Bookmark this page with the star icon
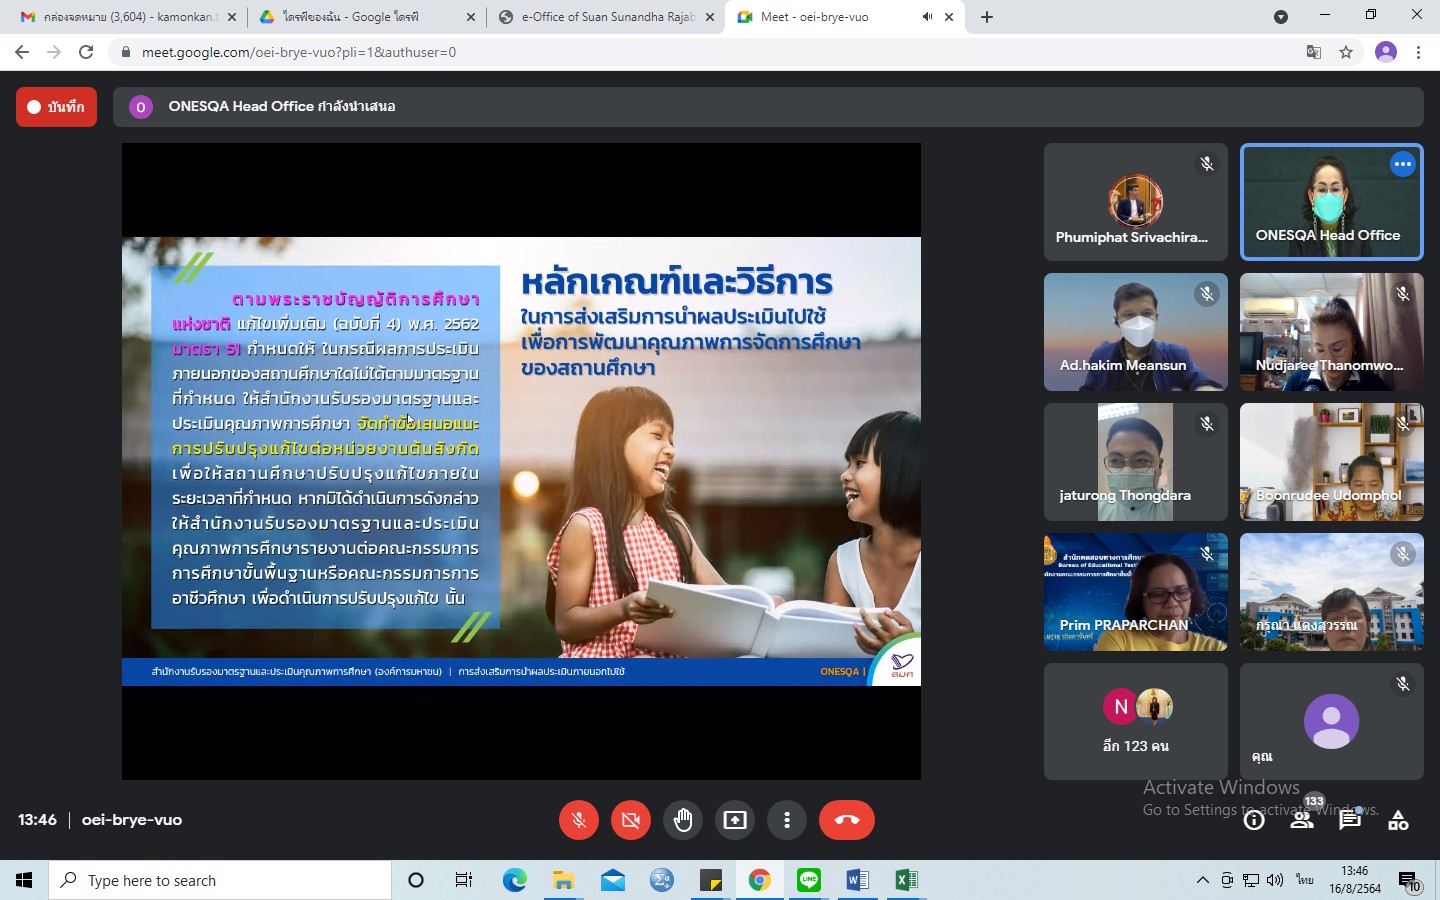The height and width of the screenshot is (900, 1440). click(1346, 52)
